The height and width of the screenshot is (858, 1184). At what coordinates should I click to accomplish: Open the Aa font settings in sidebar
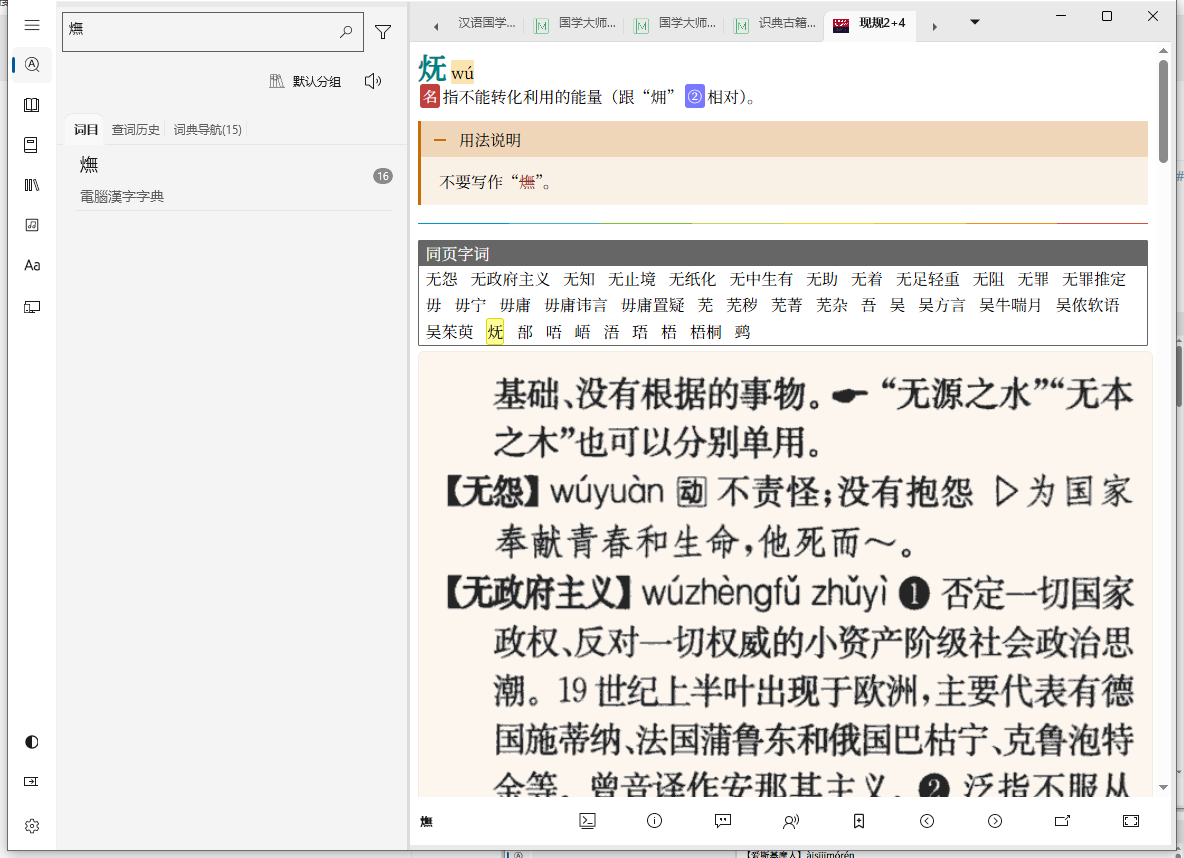(32, 265)
